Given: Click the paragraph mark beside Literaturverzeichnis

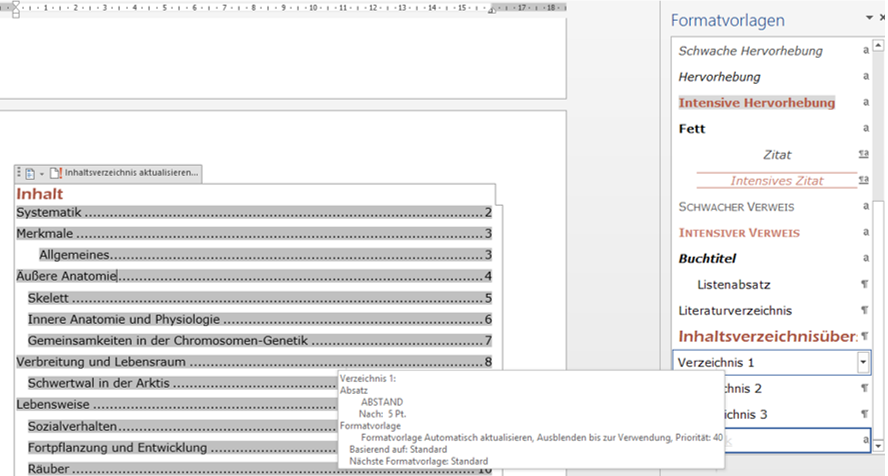Looking at the screenshot, I should coord(864,311).
